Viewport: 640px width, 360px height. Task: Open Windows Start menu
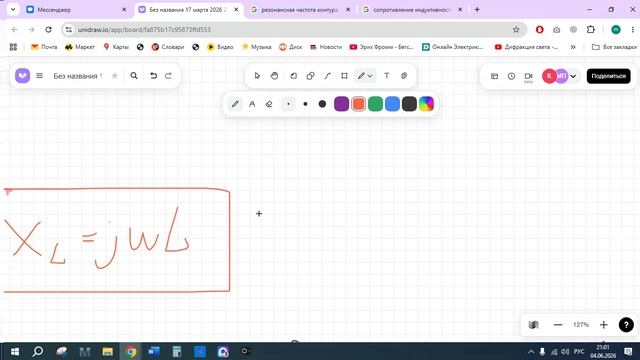pyautogui.click(x=15, y=351)
